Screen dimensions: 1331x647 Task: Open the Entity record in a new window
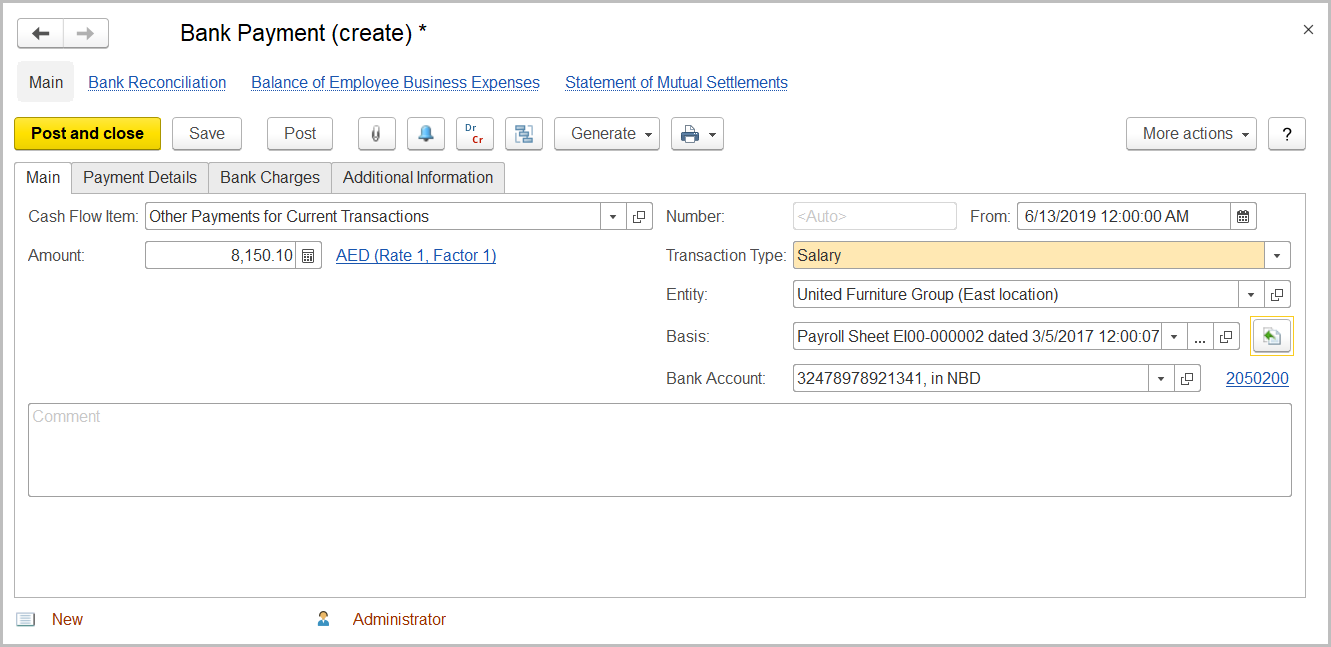[1278, 294]
